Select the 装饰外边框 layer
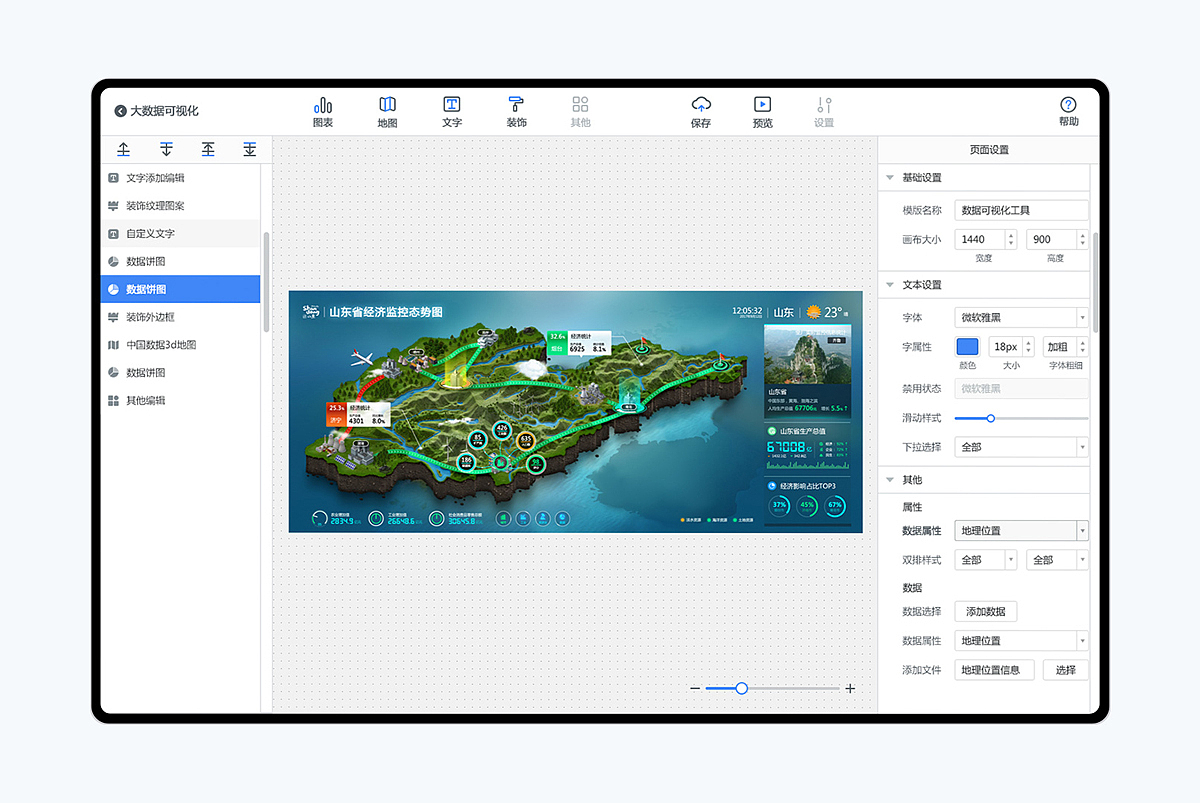 coord(180,316)
